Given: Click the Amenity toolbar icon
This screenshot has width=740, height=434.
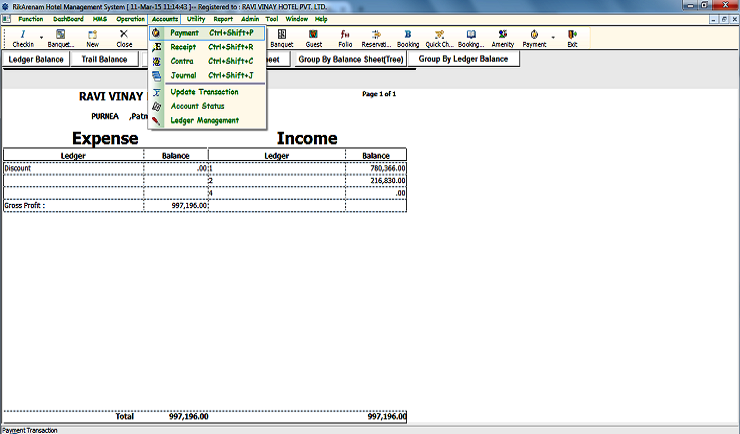Looking at the screenshot, I should tap(502, 38).
